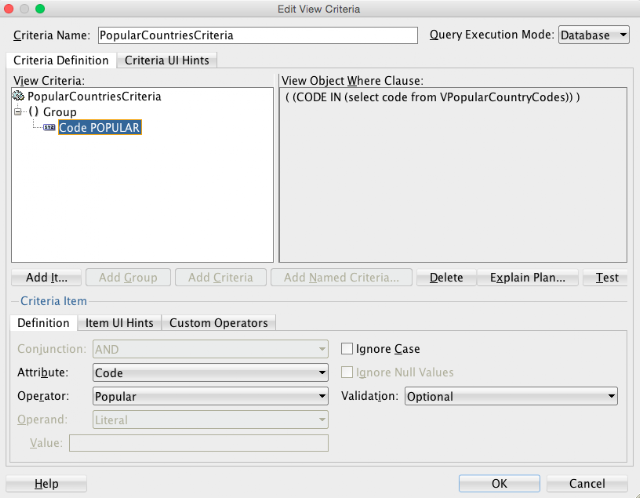The image size is (640, 498).
Task: Open the Operator dropdown showing Popular
Action: (210, 396)
